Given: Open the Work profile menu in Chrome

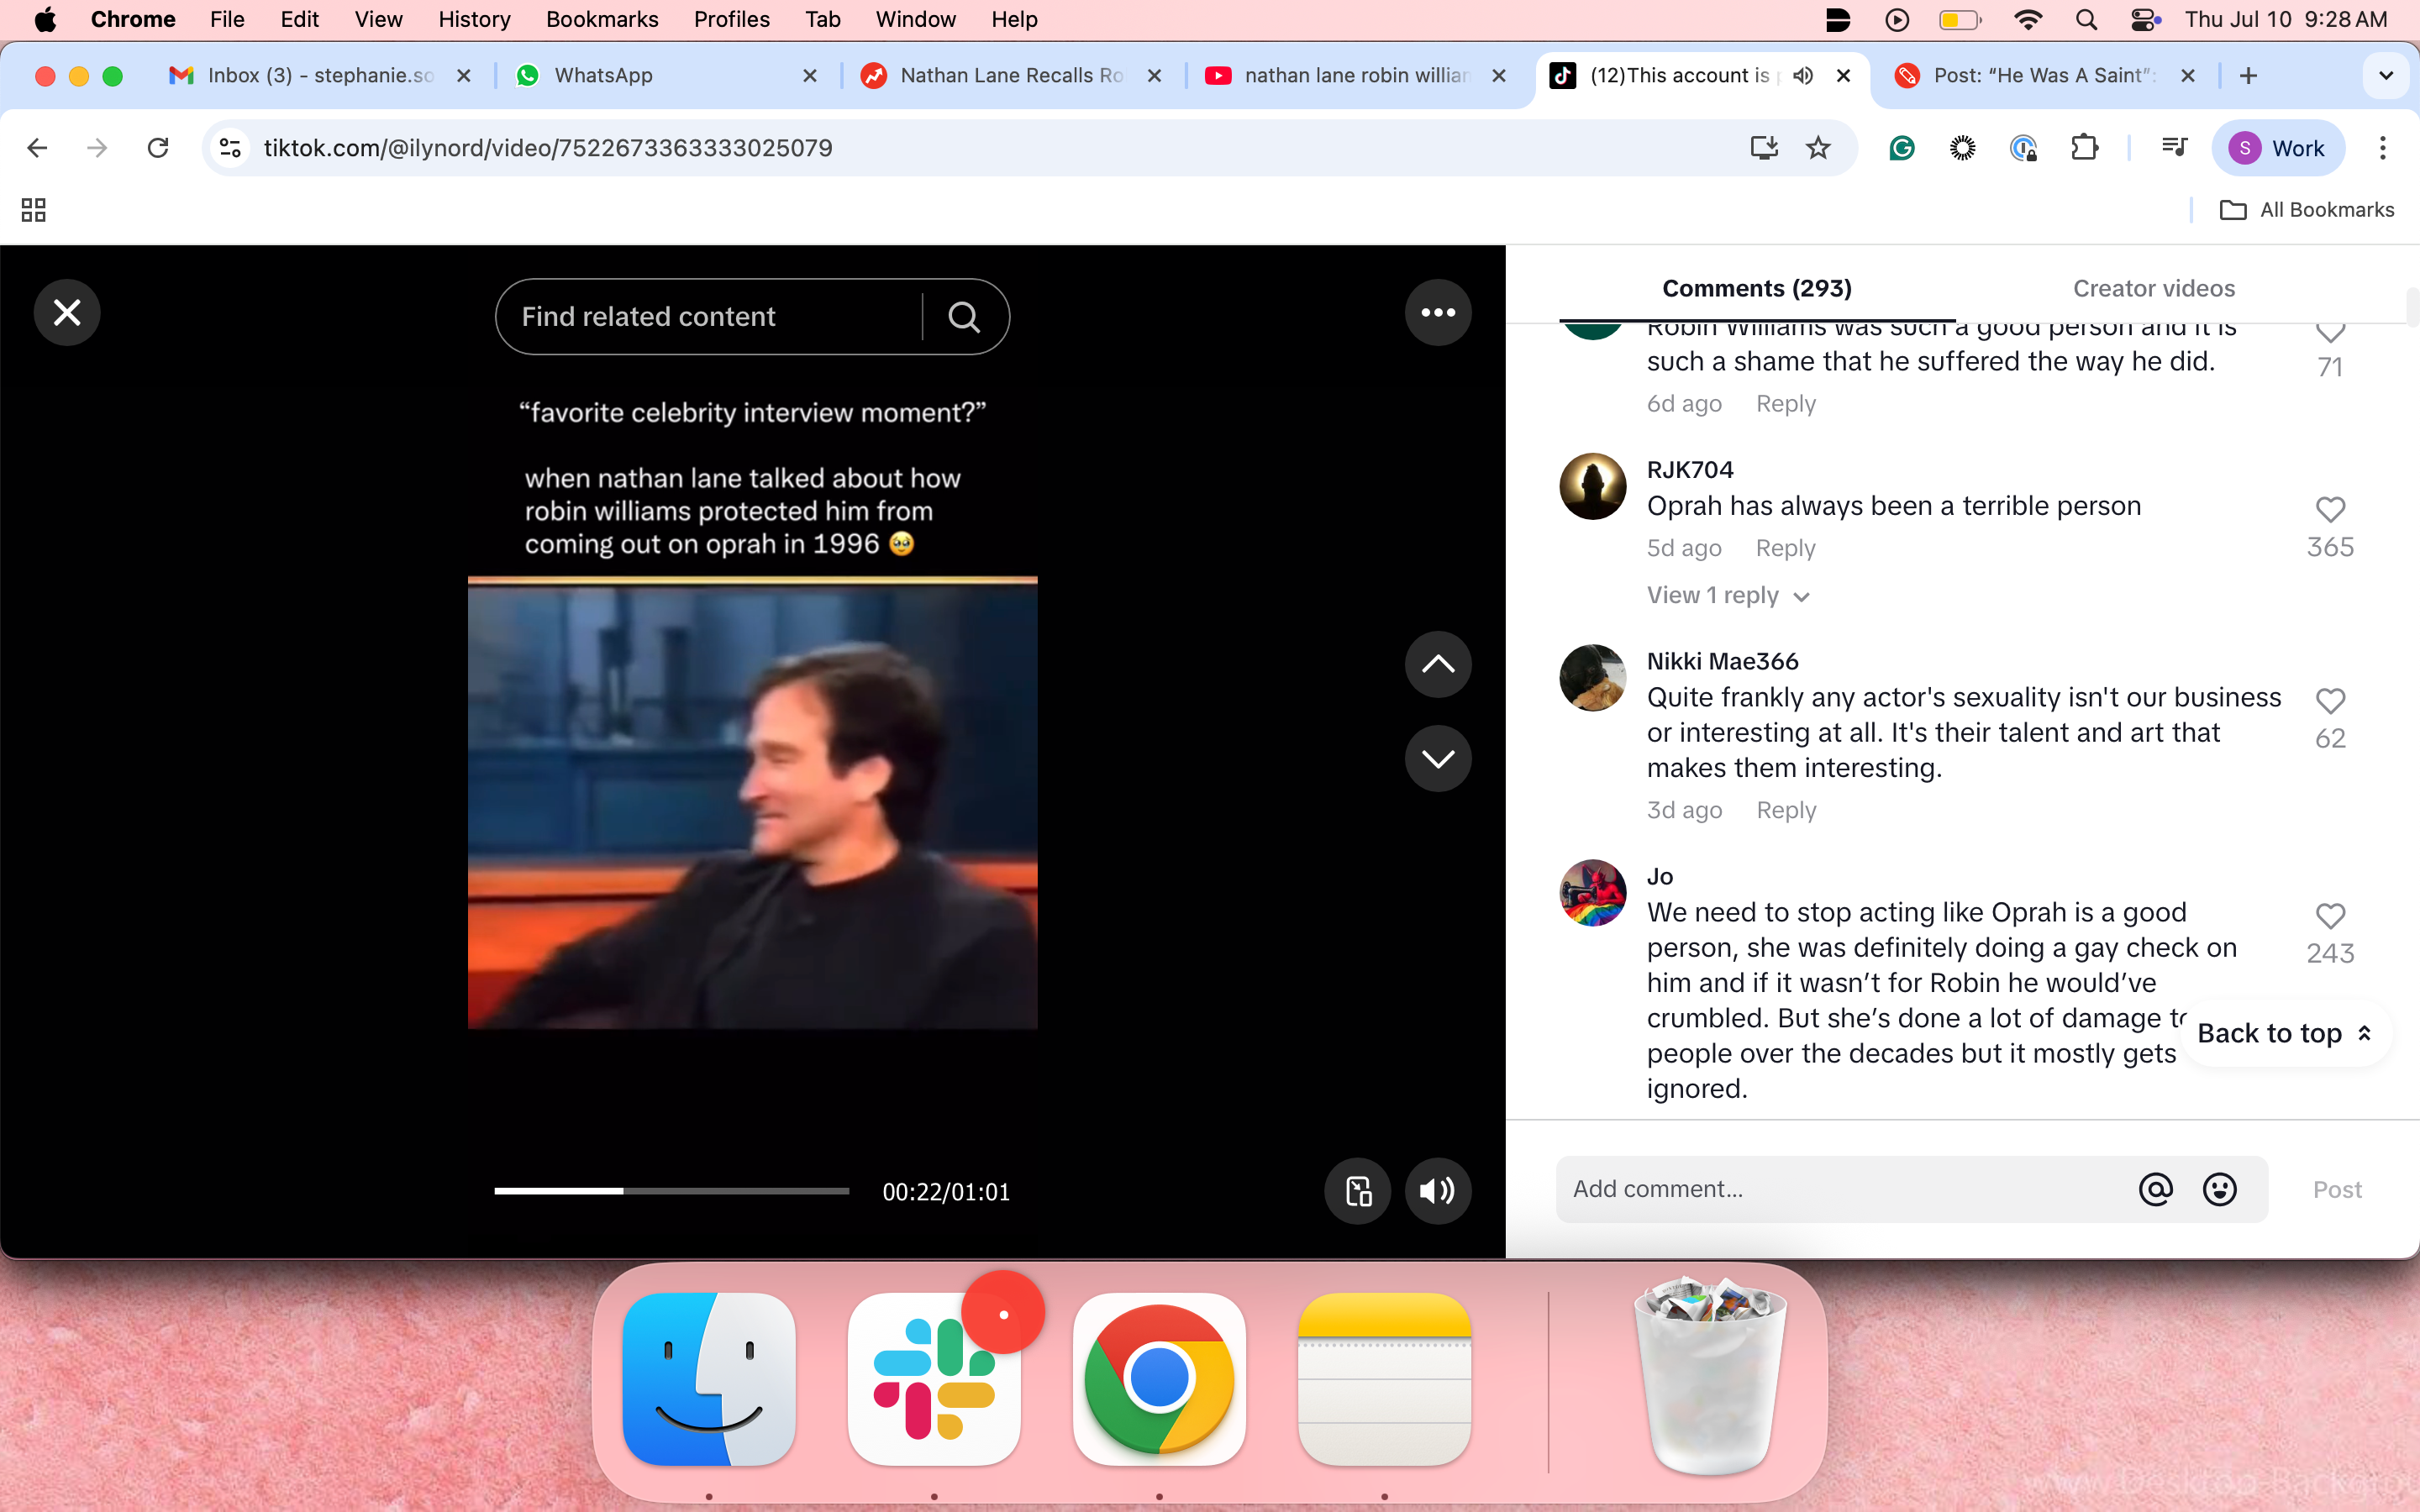Looking at the screenshot, I should pyautogui.click(x=2278, y=148).
